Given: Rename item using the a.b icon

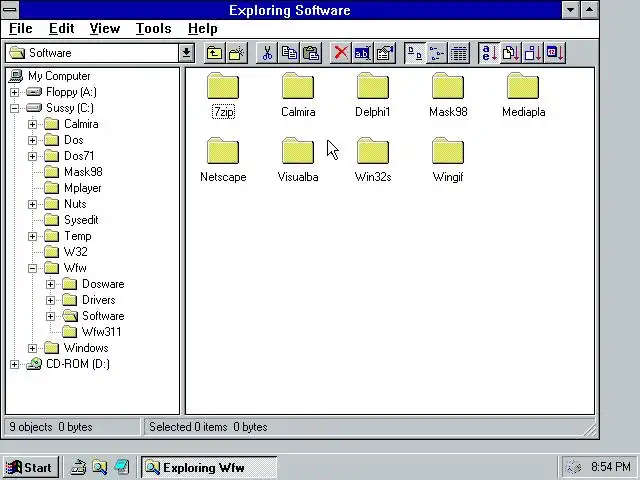Looking at the screenshot, I should 362,53.
